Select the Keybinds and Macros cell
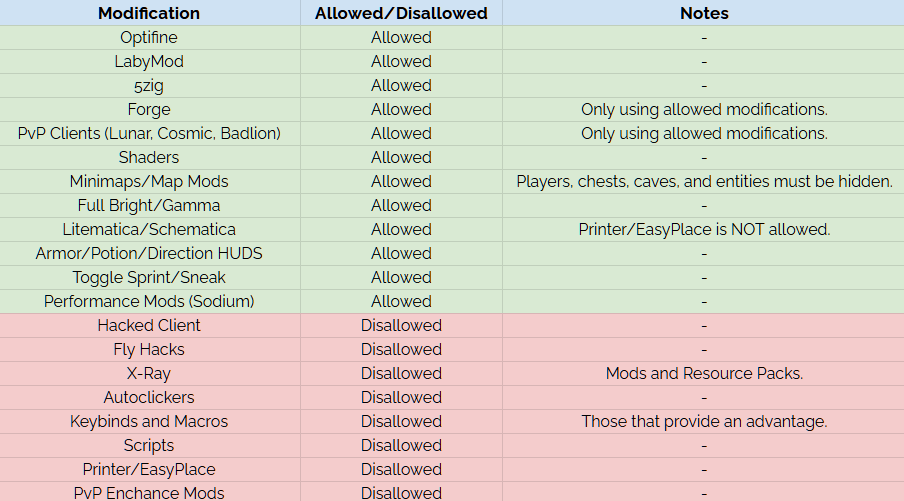 click(149, 421)
